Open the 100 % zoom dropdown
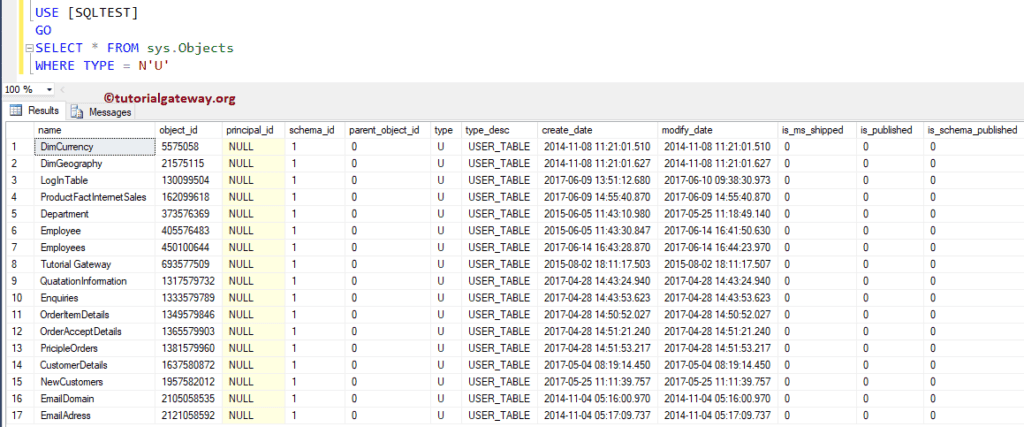The height and width of the screenshot is (427, 1024). [x=51, y=89]
